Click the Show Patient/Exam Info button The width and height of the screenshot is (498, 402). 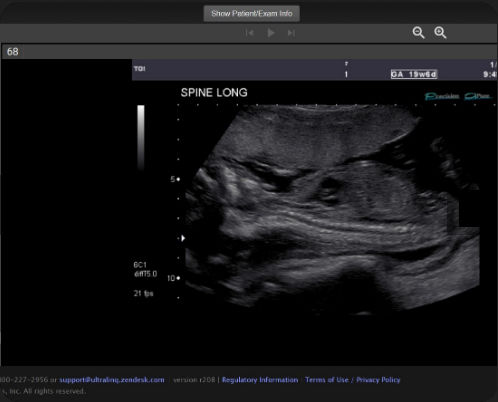click(x=252, y=14)
